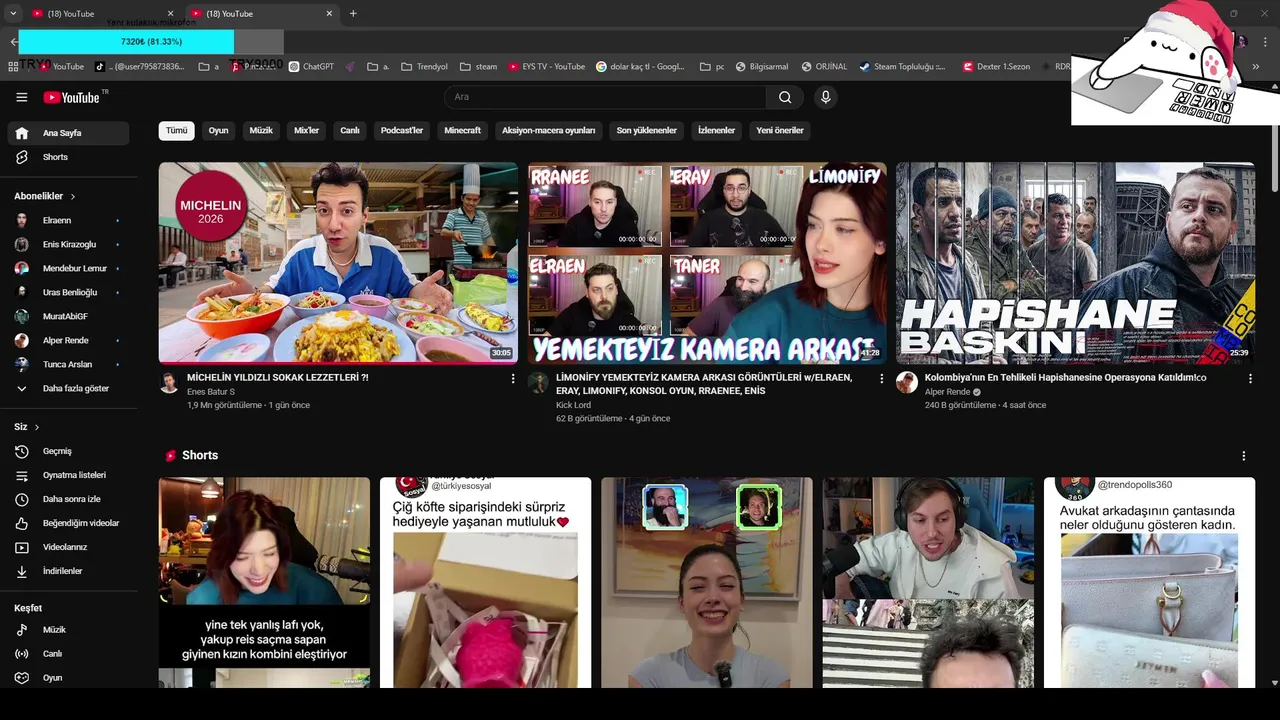The height and width of the screenshot is (720, 1280).
Task: Click Enes Batur S channel avatar
Action: tap(169, 383)
